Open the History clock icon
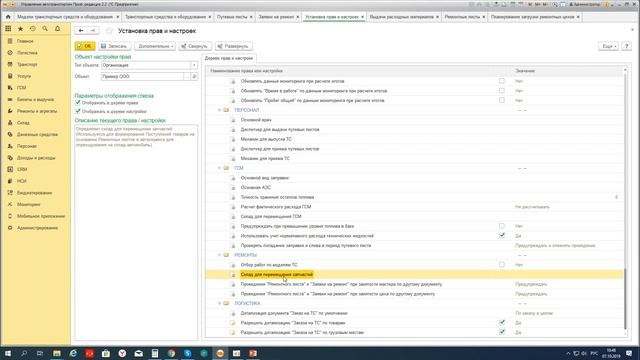Screen dimensions: 640x360 [33, 29]
